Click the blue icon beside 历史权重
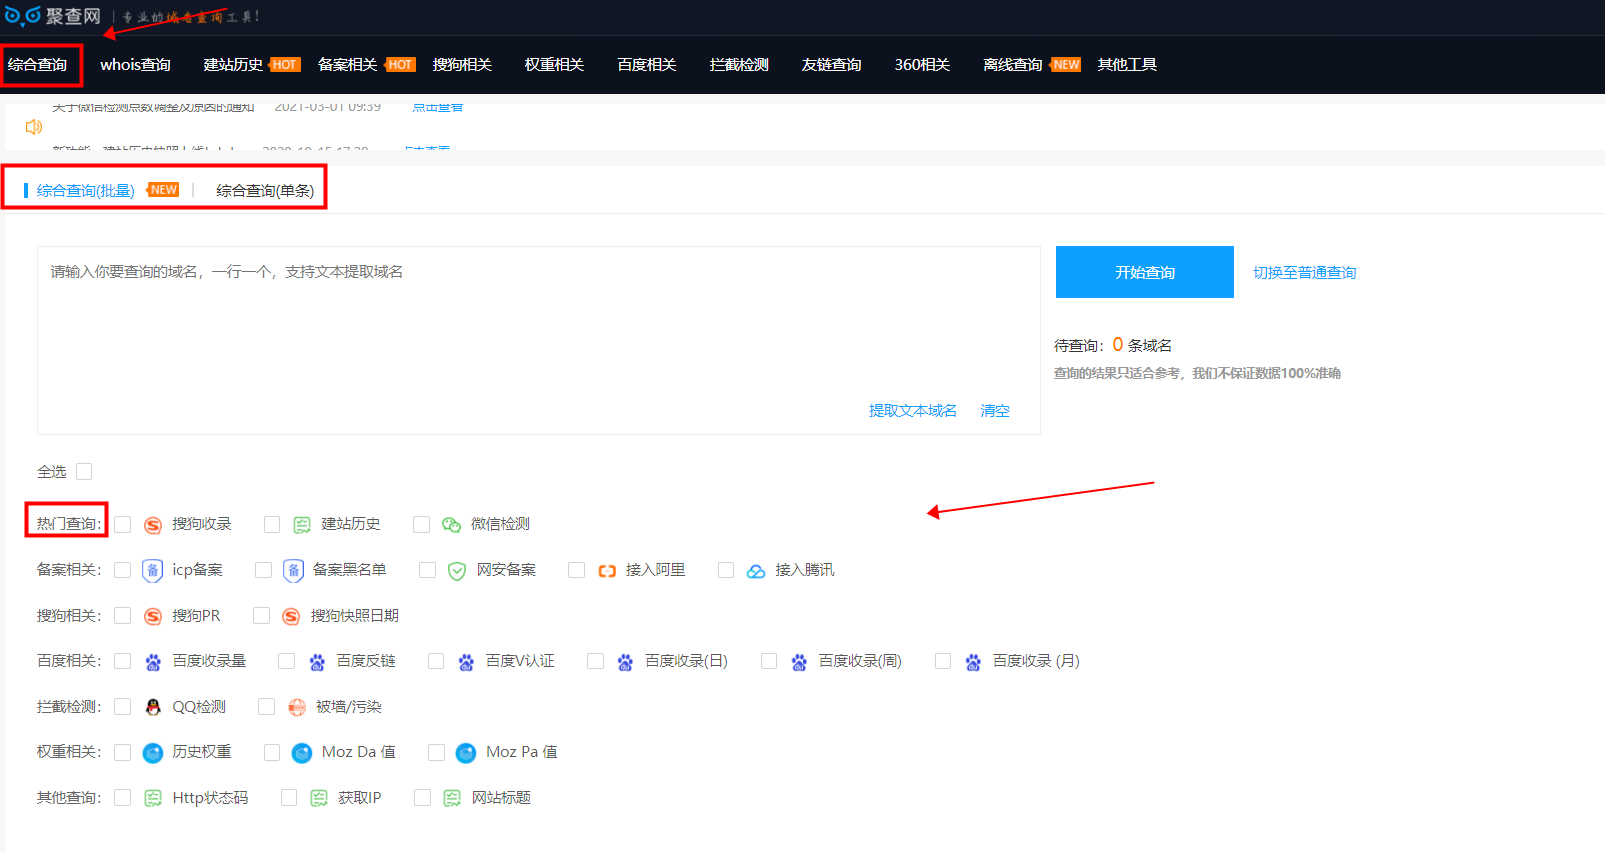Screen dimensions: 1605x852 153,753
